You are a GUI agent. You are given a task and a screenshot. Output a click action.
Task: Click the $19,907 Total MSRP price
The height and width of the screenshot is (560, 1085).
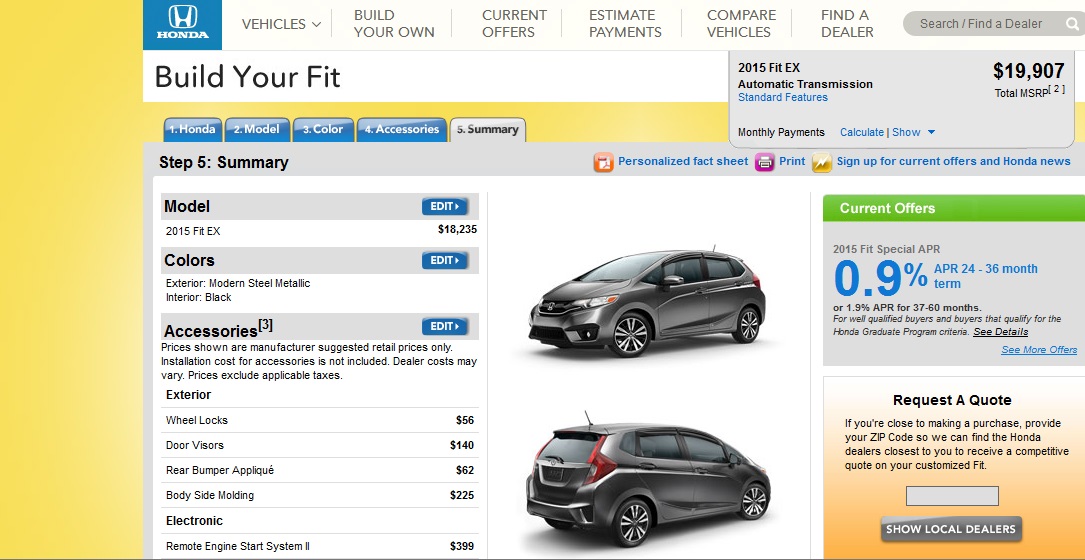(1028, 71)
